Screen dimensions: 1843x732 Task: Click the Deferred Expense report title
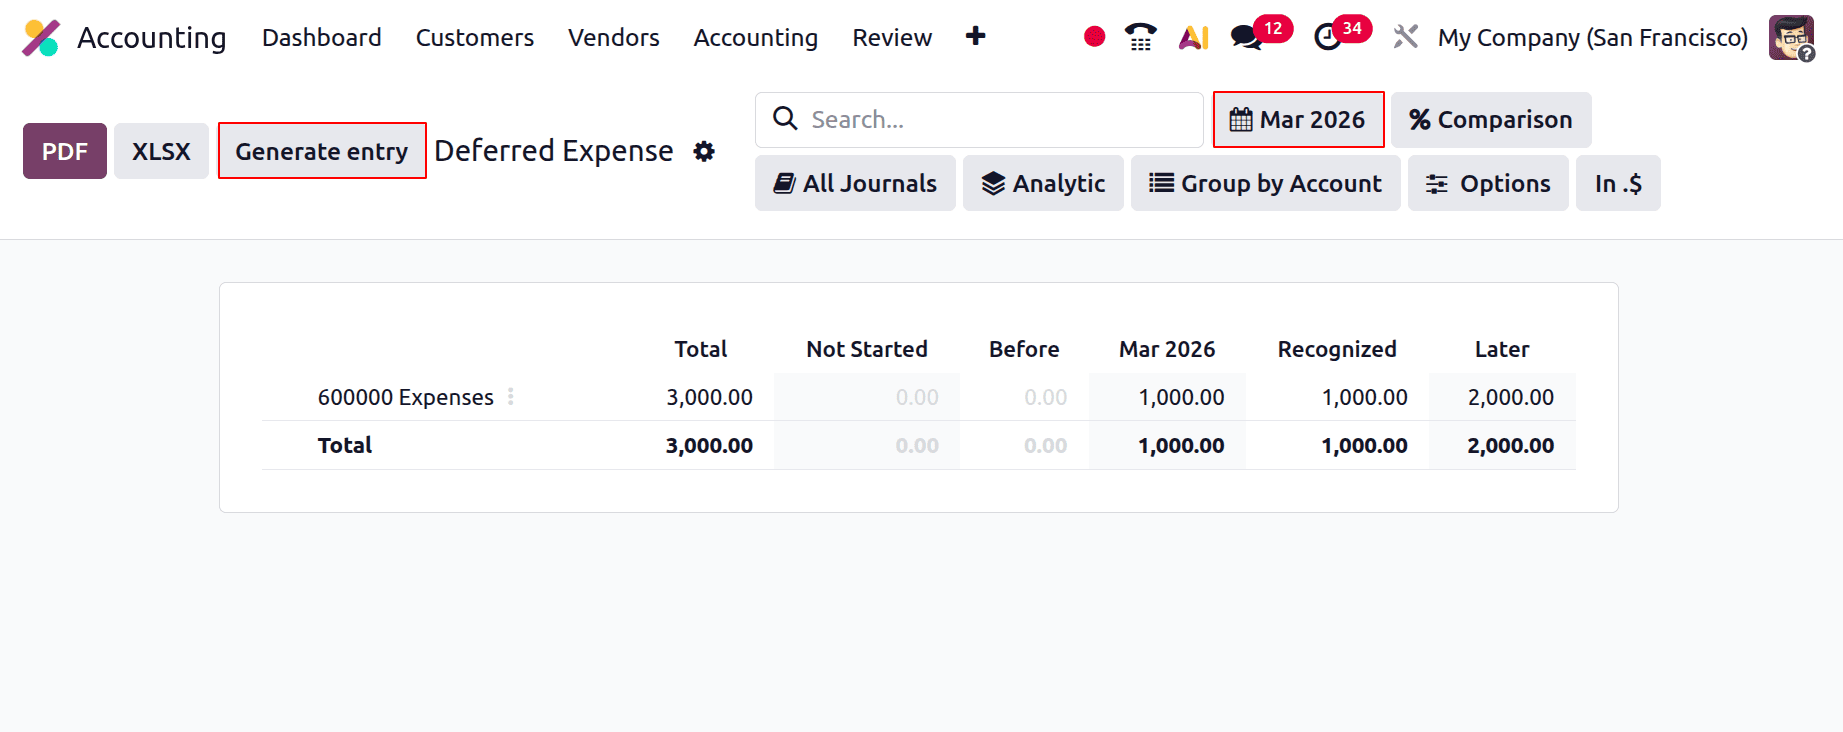click(x=554, y=151)
